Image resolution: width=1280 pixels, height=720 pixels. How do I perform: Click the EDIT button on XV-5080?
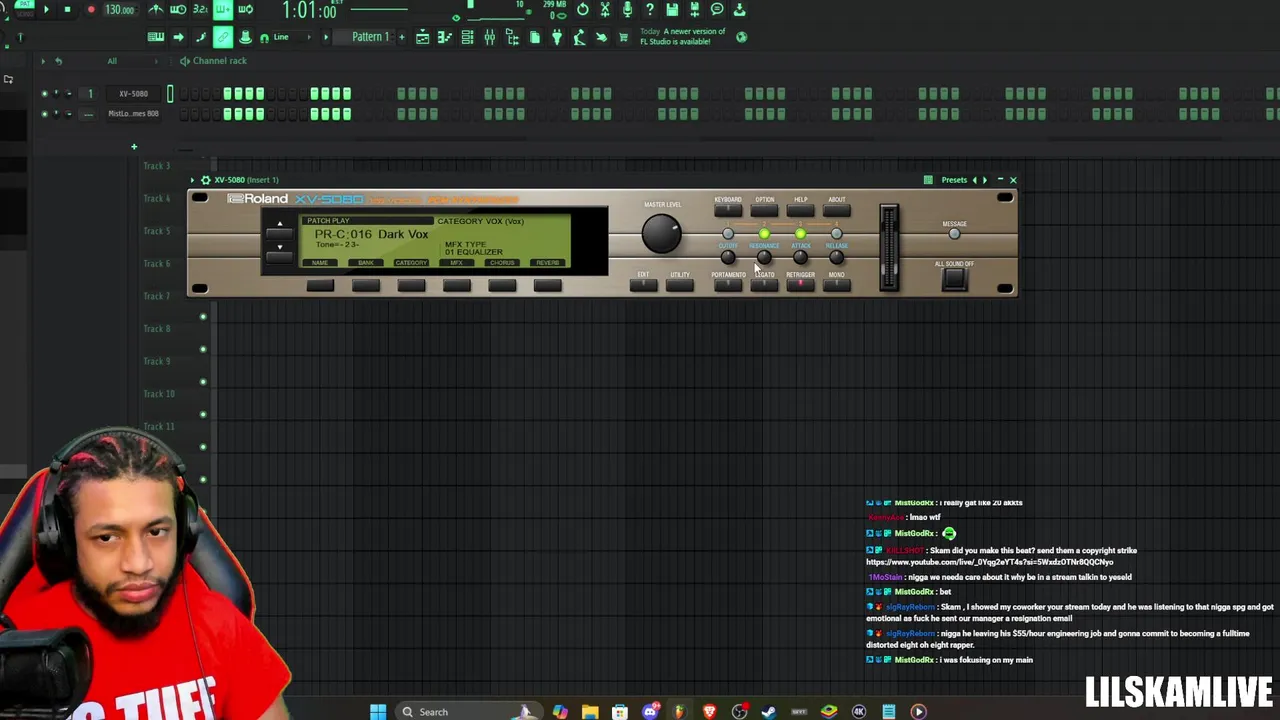(643, 285)
